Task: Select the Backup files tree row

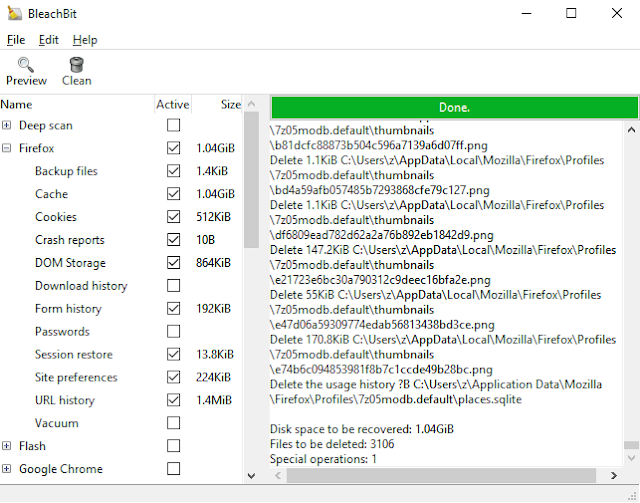Action: (x=121, y=171)
